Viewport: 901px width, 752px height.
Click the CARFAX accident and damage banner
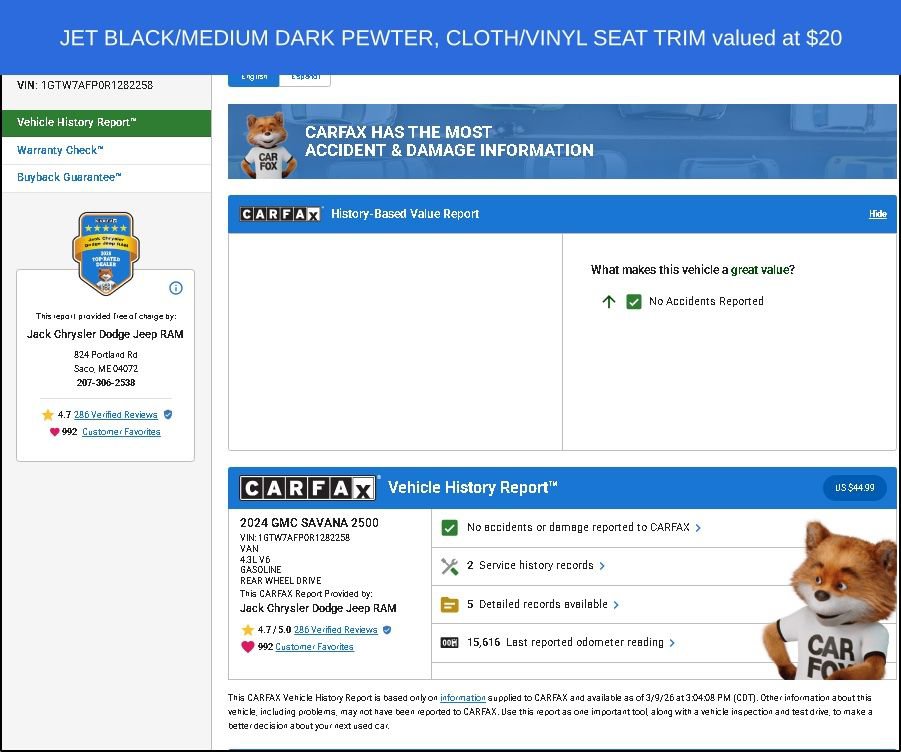561,142
